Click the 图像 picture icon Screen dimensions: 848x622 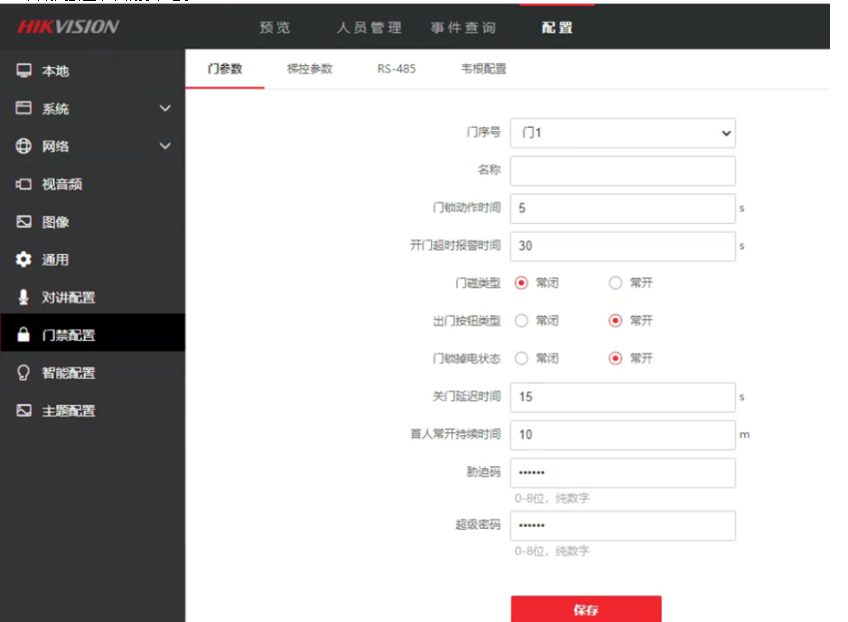click(x=24, y=222)
